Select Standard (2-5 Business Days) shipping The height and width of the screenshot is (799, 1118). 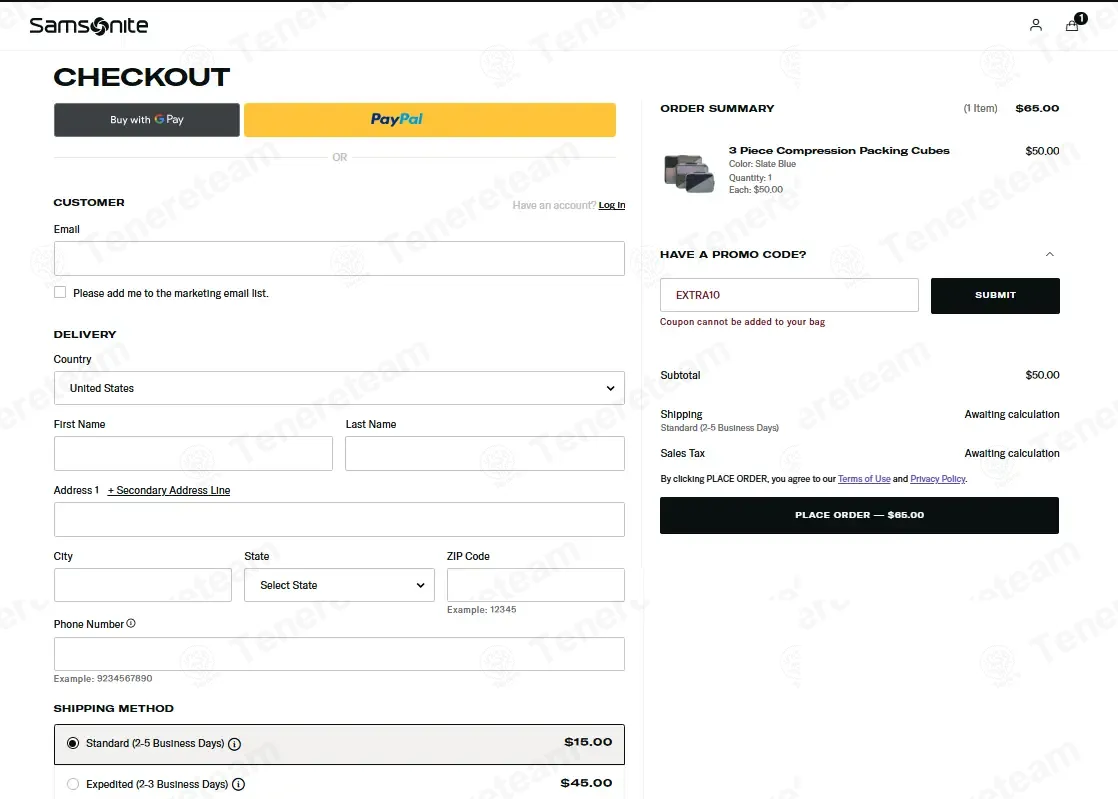point(73,743)
